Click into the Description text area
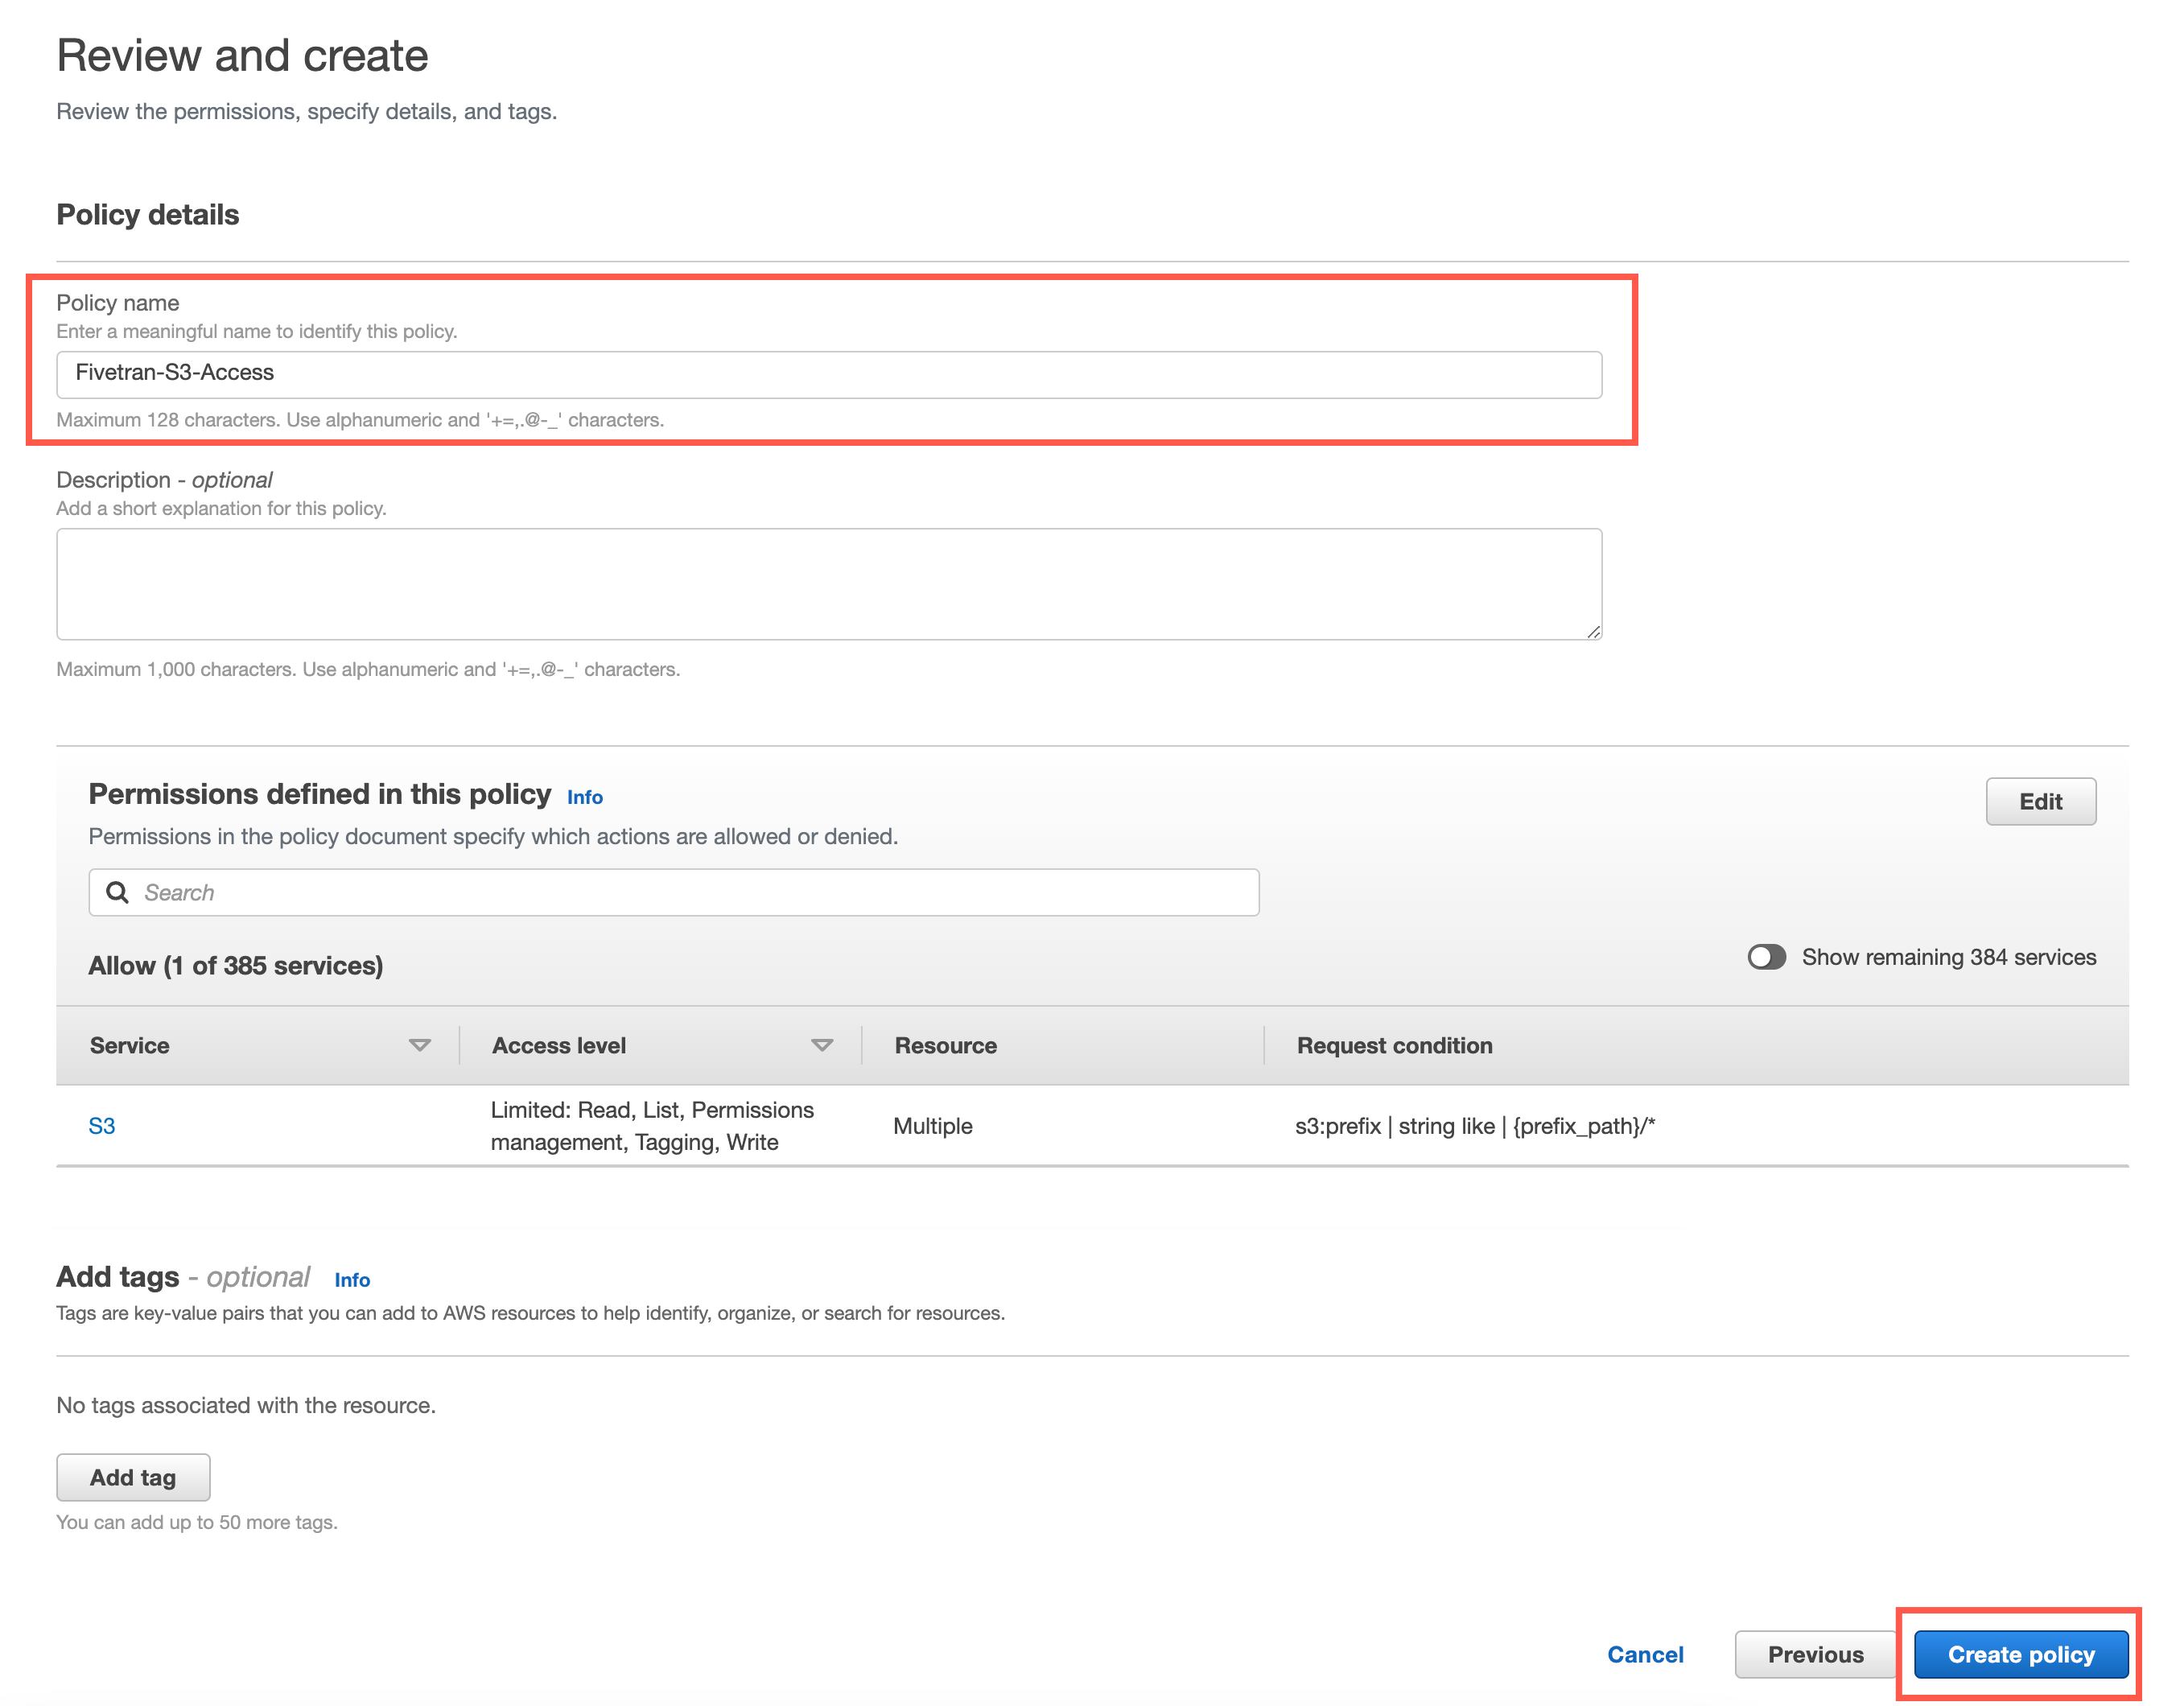Viewport: 2184px width, 1706px height. [829, 584]
